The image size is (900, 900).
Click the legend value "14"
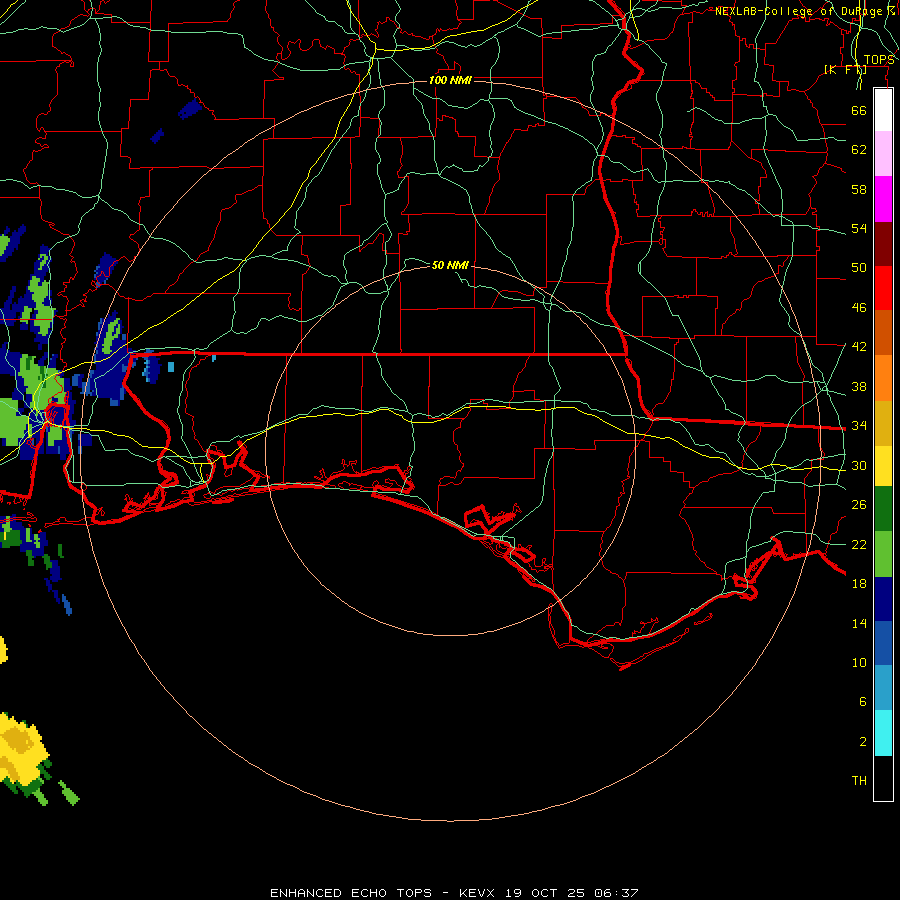click(859, 623)
